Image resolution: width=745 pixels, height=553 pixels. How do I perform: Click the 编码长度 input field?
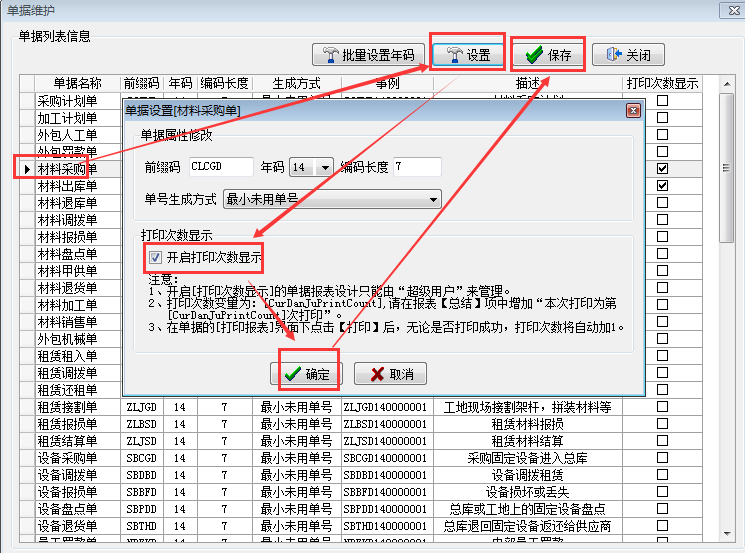click(416, 168)
